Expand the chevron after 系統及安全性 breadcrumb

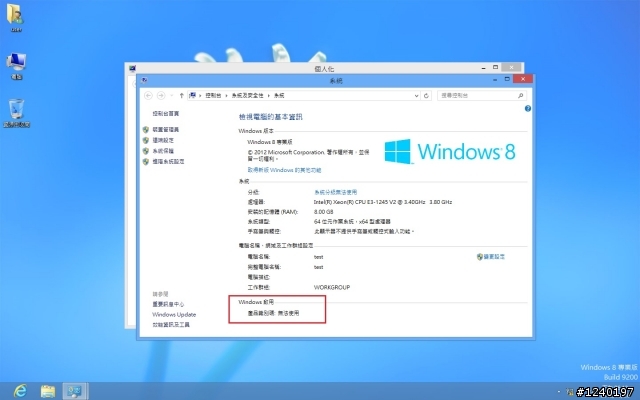[x=269, y=96]
